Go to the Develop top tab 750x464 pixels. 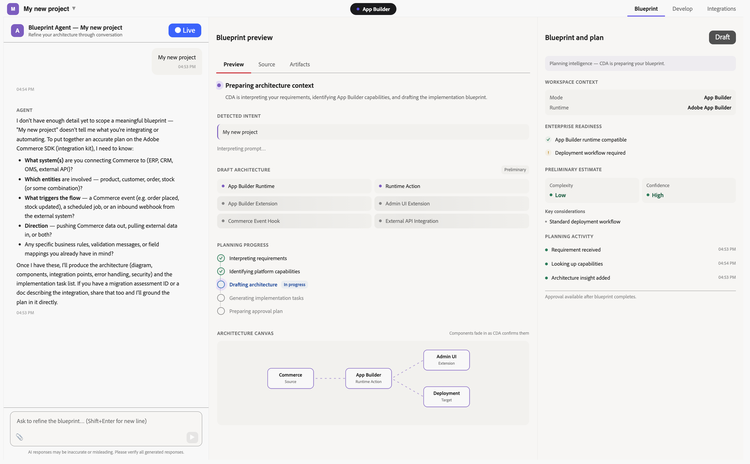682,9
